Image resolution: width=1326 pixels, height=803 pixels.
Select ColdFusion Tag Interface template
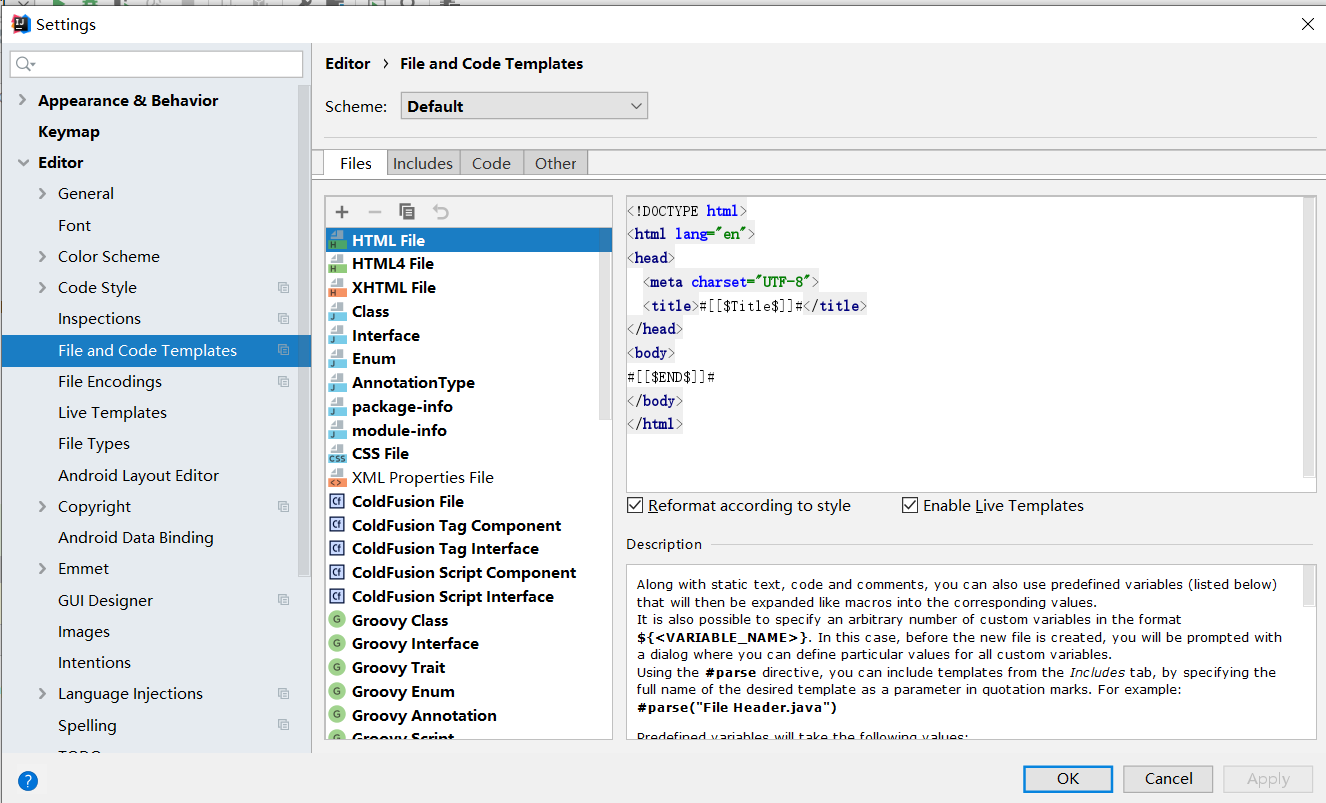[445, 549]
